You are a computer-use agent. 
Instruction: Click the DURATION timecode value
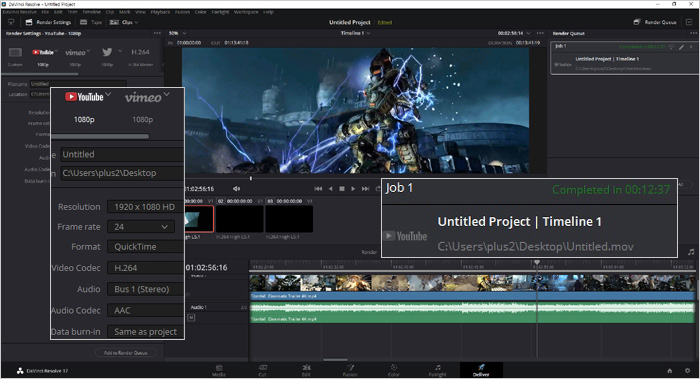(528, 43)
